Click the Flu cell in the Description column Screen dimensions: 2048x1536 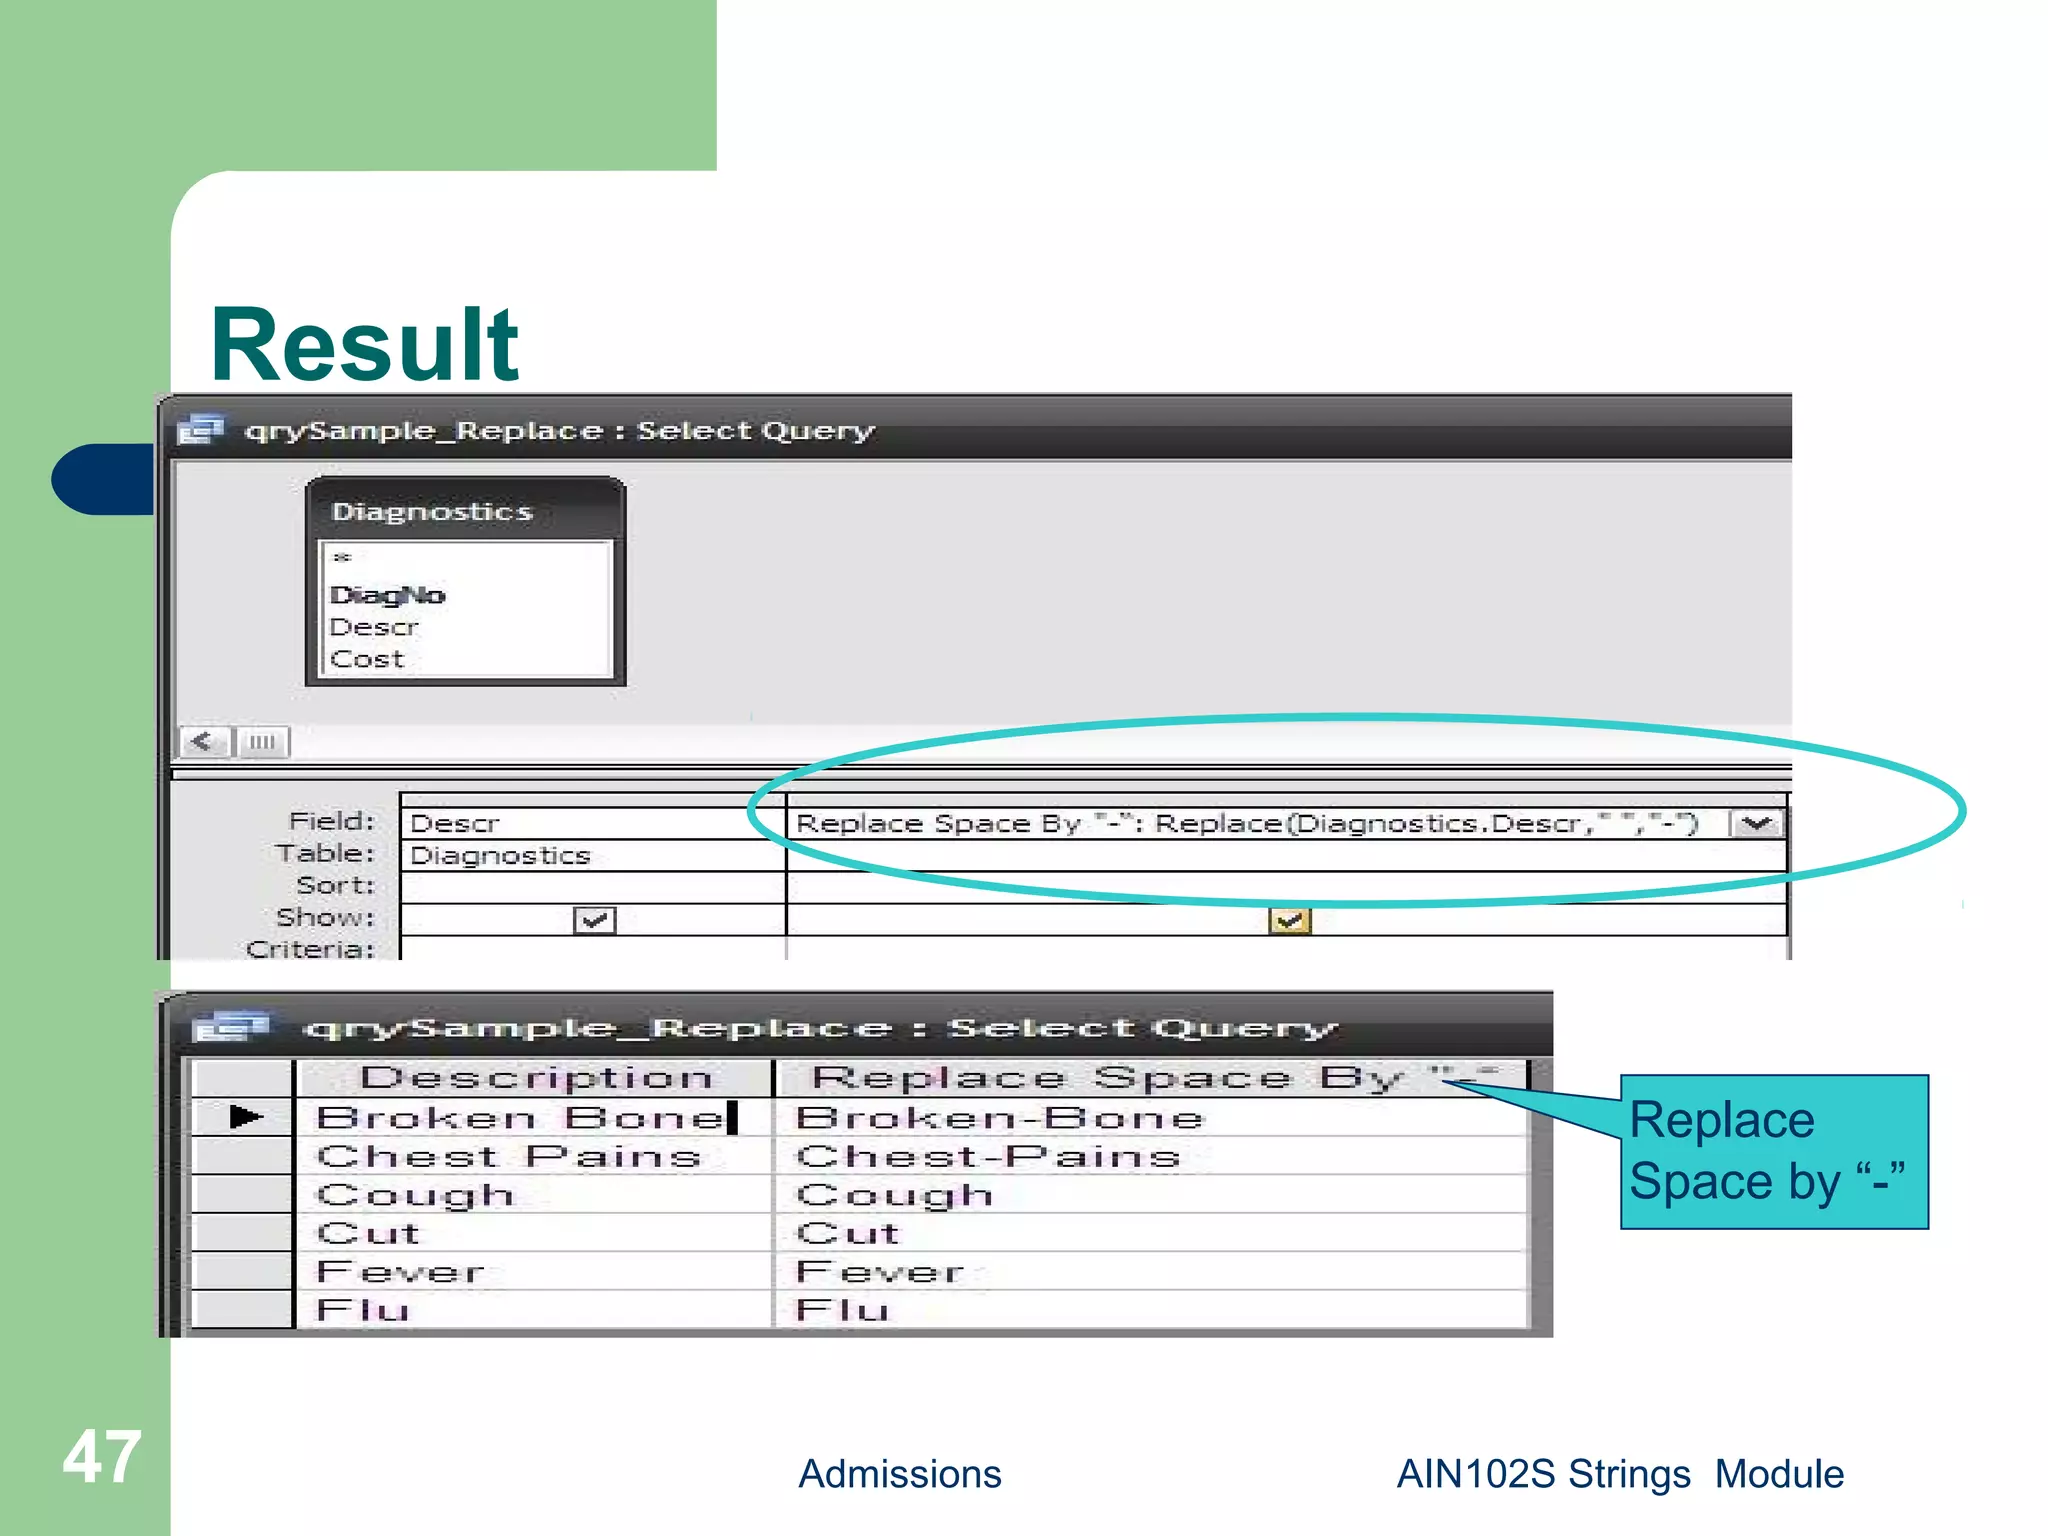point(536,1309)
